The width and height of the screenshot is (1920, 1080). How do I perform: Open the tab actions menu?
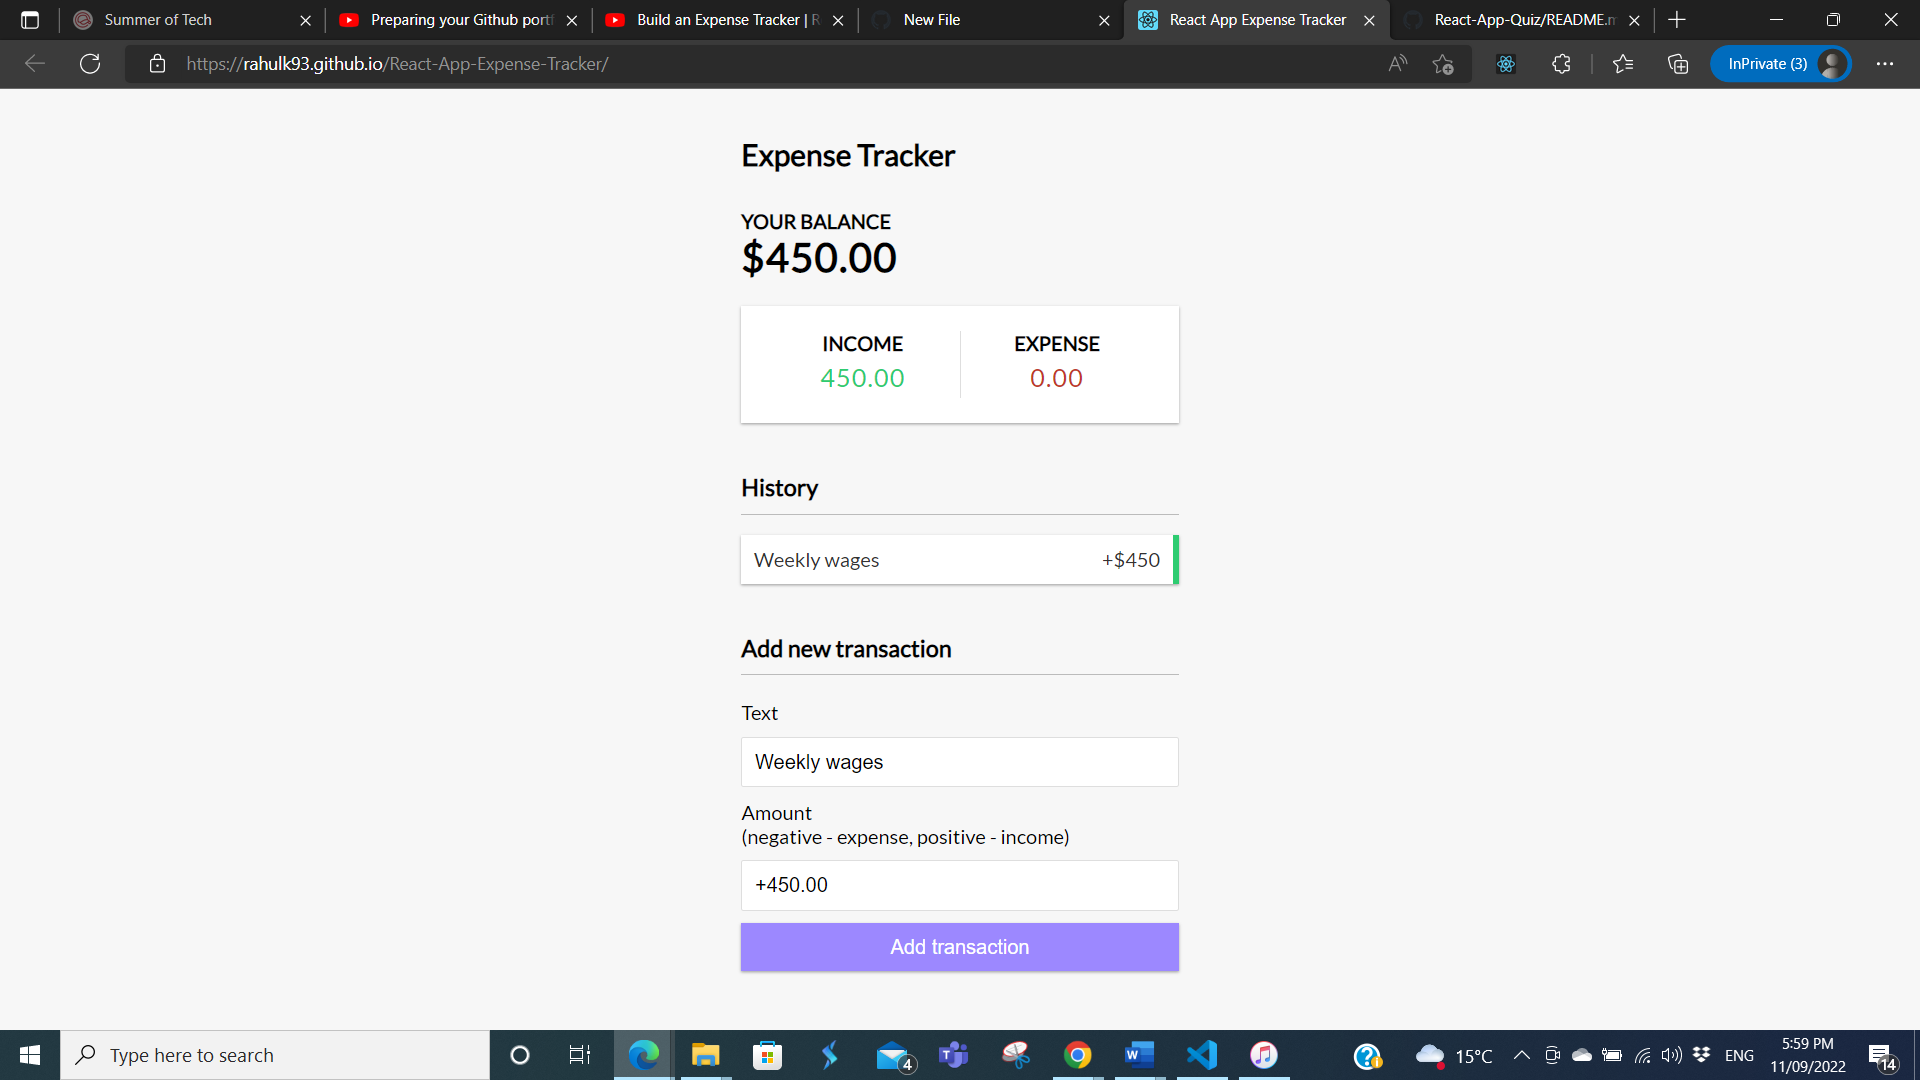tap(30, 19)
